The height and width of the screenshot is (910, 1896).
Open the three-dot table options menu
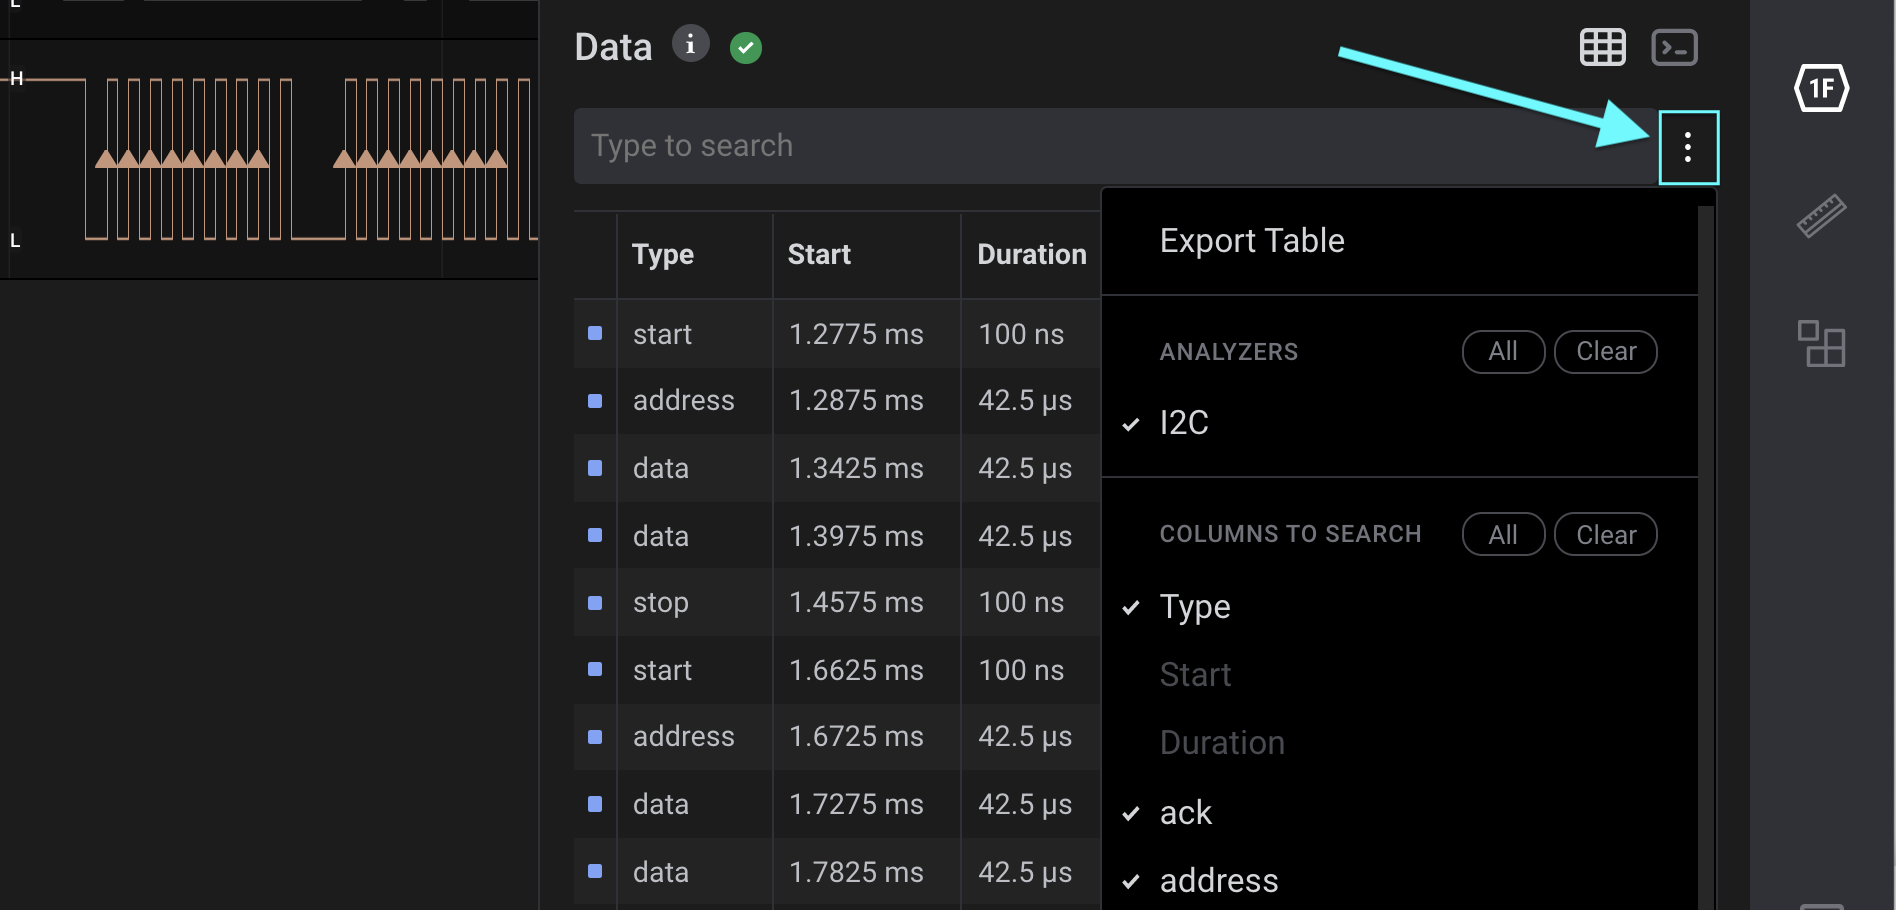pos(1688,146)
